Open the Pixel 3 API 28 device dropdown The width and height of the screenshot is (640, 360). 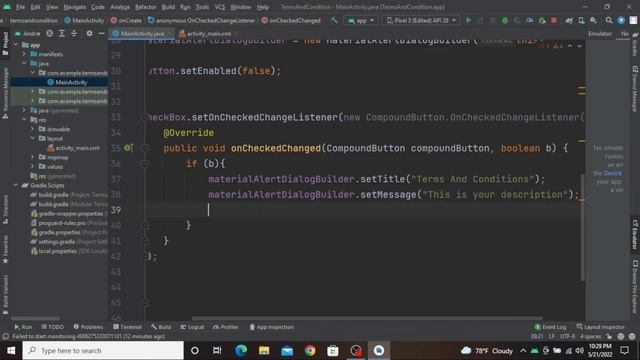(x=421, y=20)
